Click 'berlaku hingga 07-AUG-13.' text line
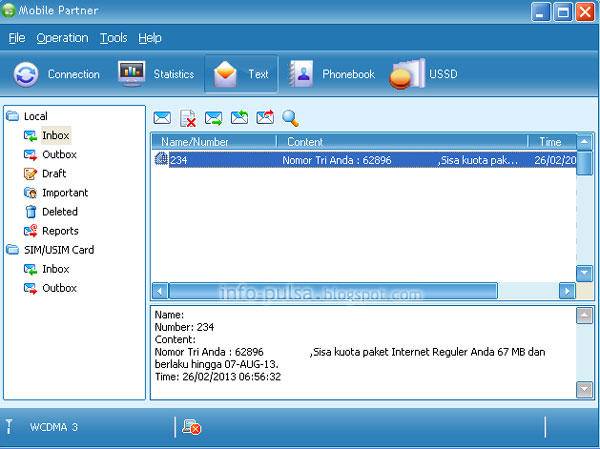Viewport: 600px width, 449px height. [x=217, y=364]
